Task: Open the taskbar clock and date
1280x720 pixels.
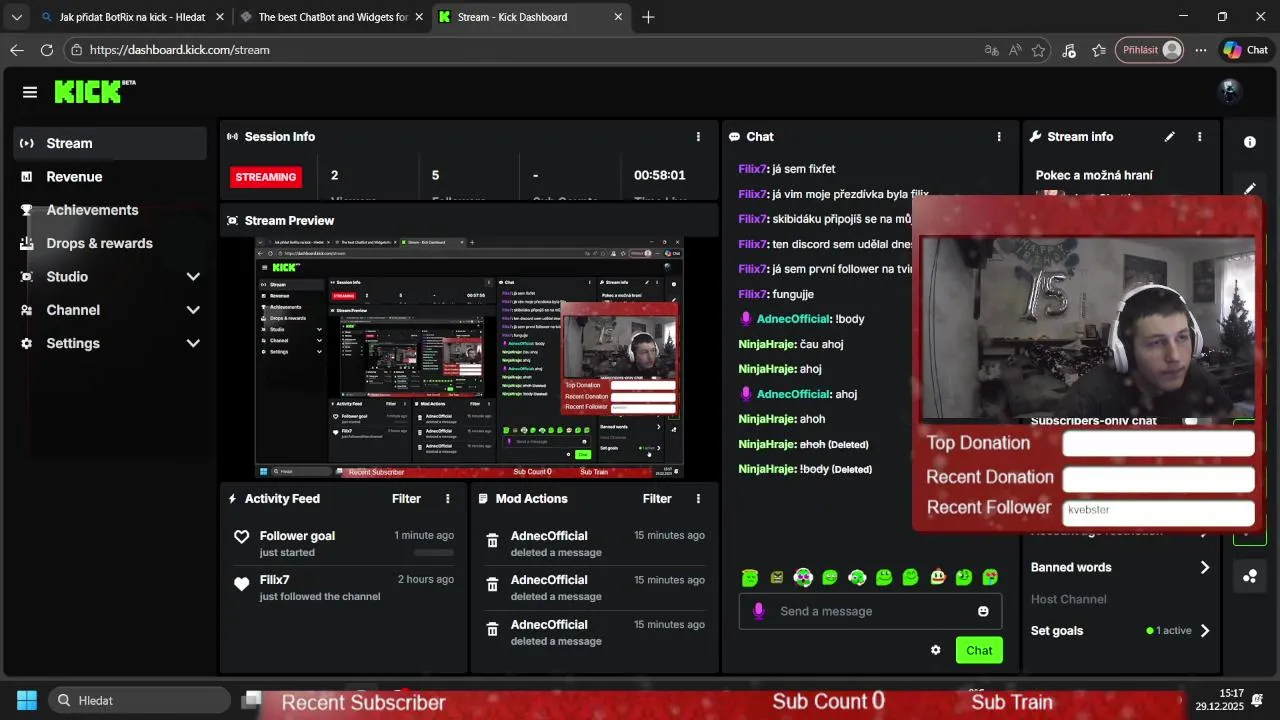Action: [x=1218, y=700]
